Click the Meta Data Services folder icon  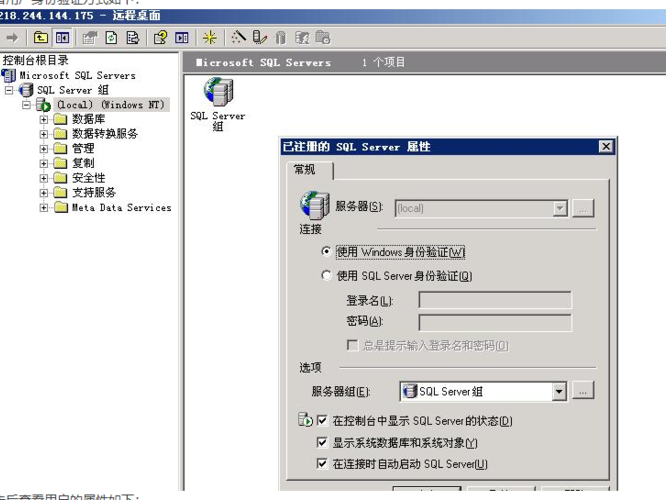tap(60, 207)
